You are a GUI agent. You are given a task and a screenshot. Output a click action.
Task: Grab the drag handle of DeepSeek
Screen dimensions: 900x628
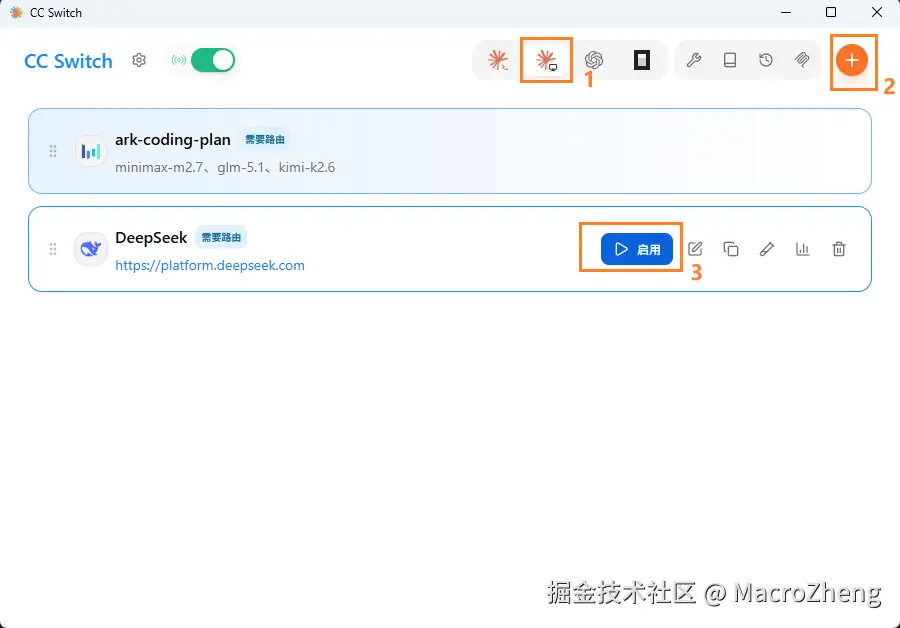(x=53, y=249)
